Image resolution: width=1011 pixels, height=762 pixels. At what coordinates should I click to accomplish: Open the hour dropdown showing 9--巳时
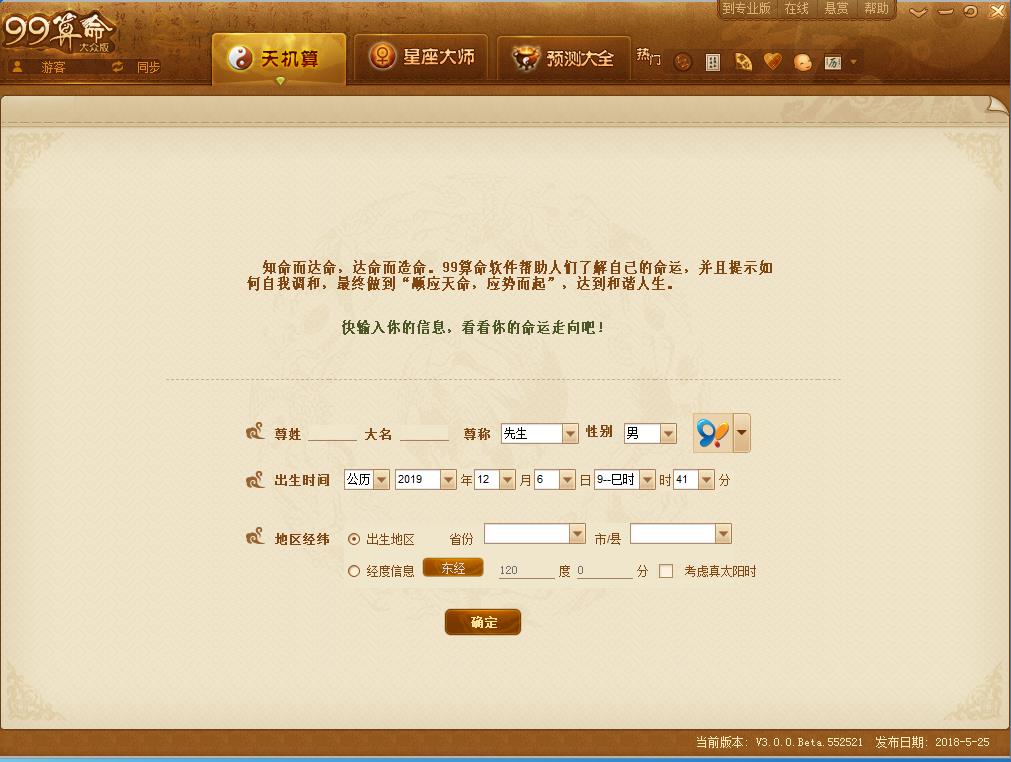point(624,480)
